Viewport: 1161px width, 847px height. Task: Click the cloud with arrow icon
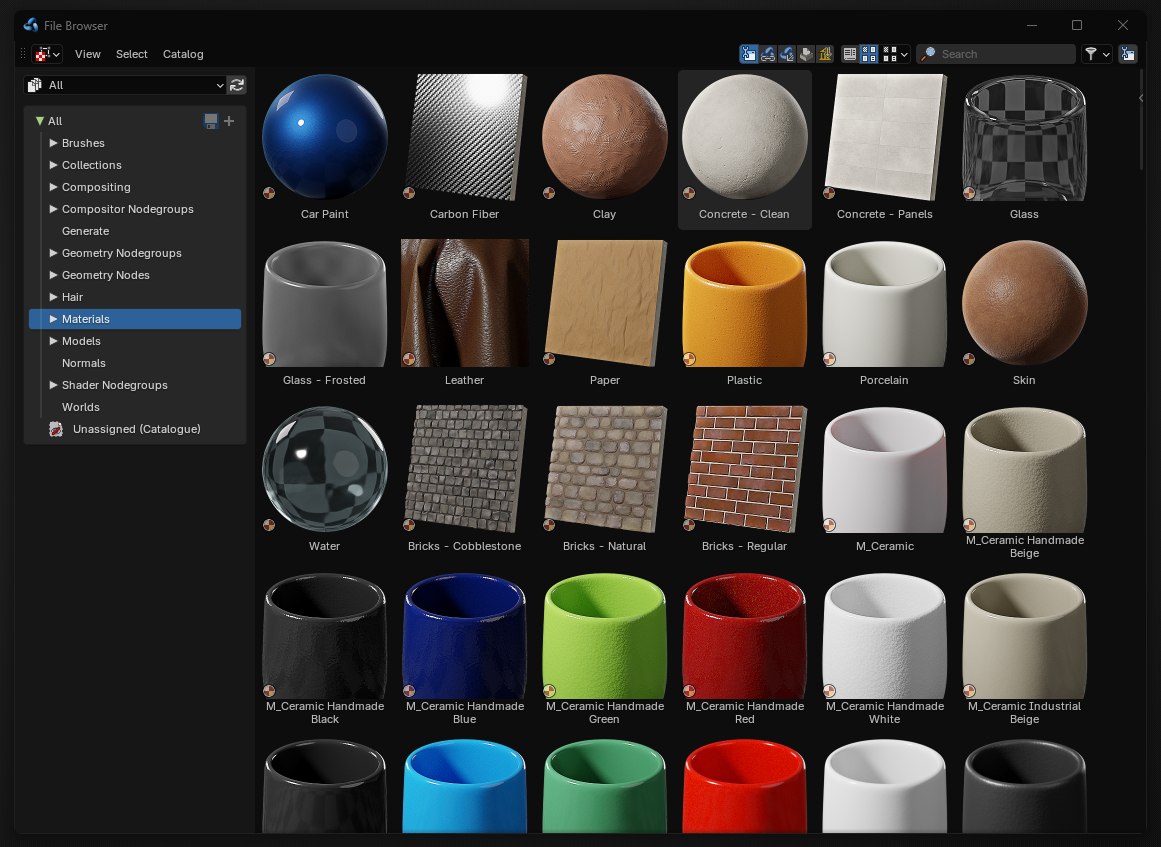tap(787, 54)
